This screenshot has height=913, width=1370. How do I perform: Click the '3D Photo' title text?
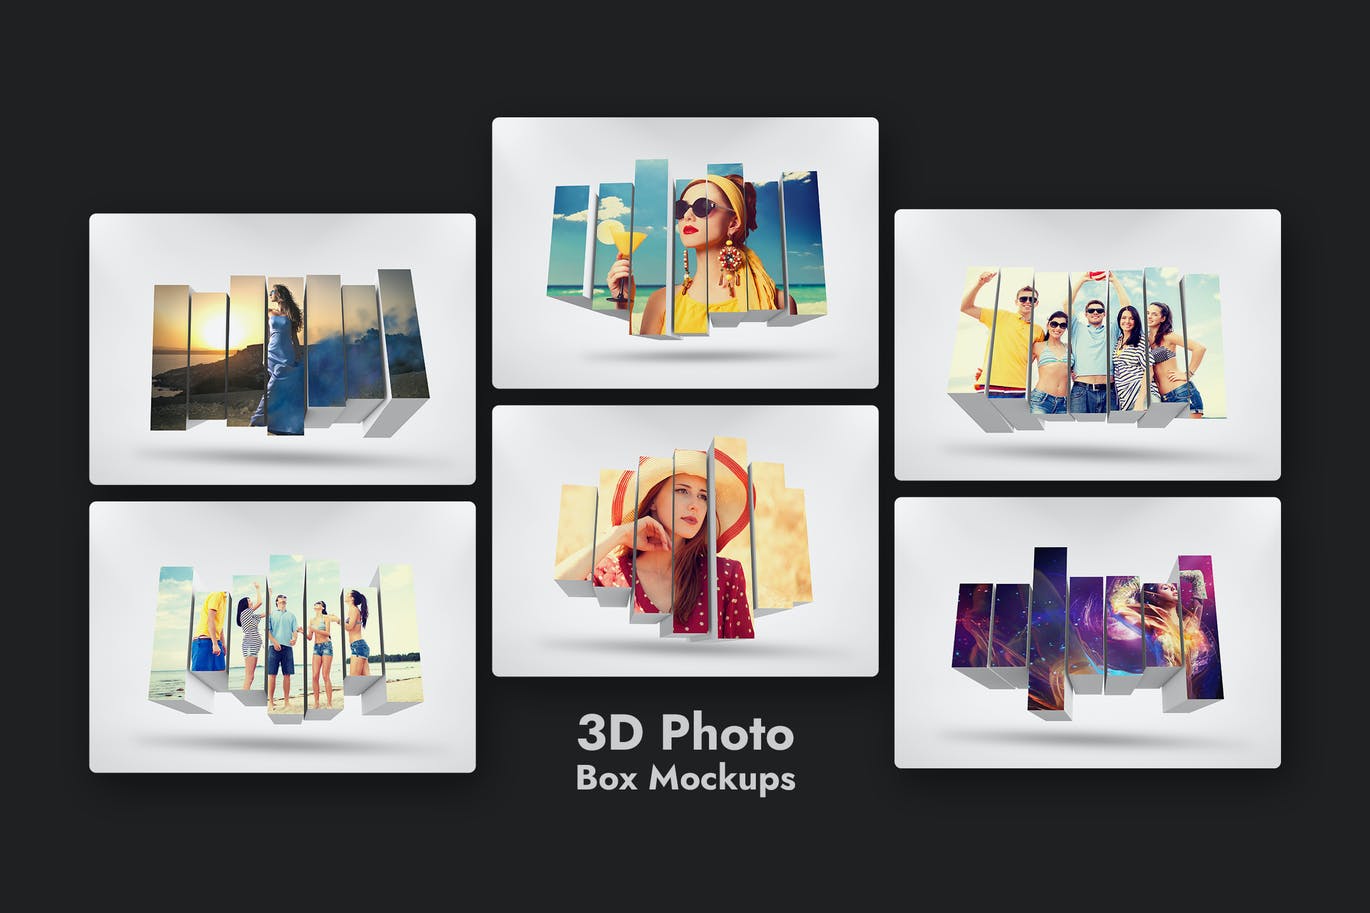coord(685,733)
